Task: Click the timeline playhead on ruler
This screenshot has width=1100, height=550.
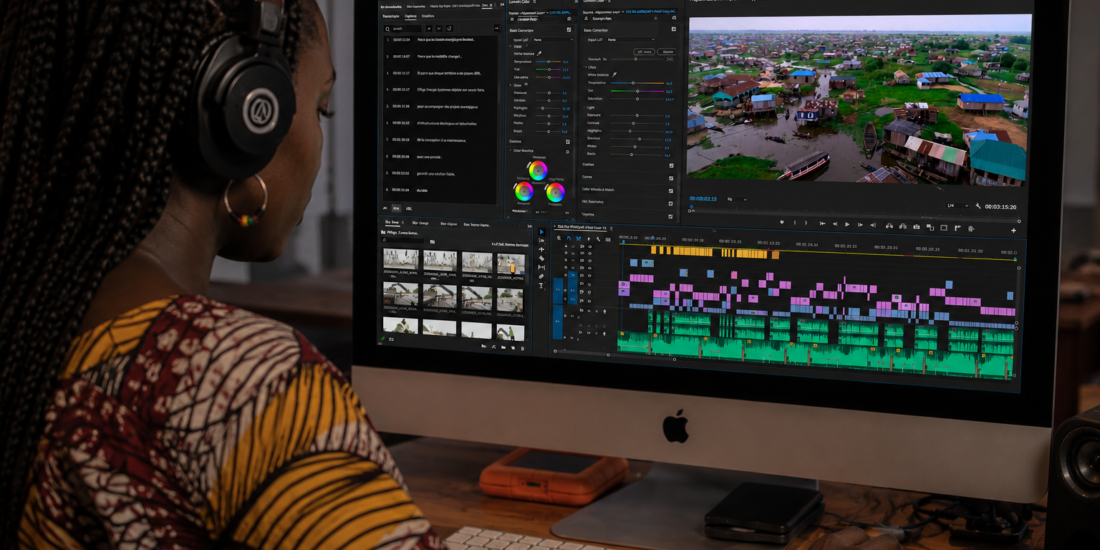Action: pos(623,241)
